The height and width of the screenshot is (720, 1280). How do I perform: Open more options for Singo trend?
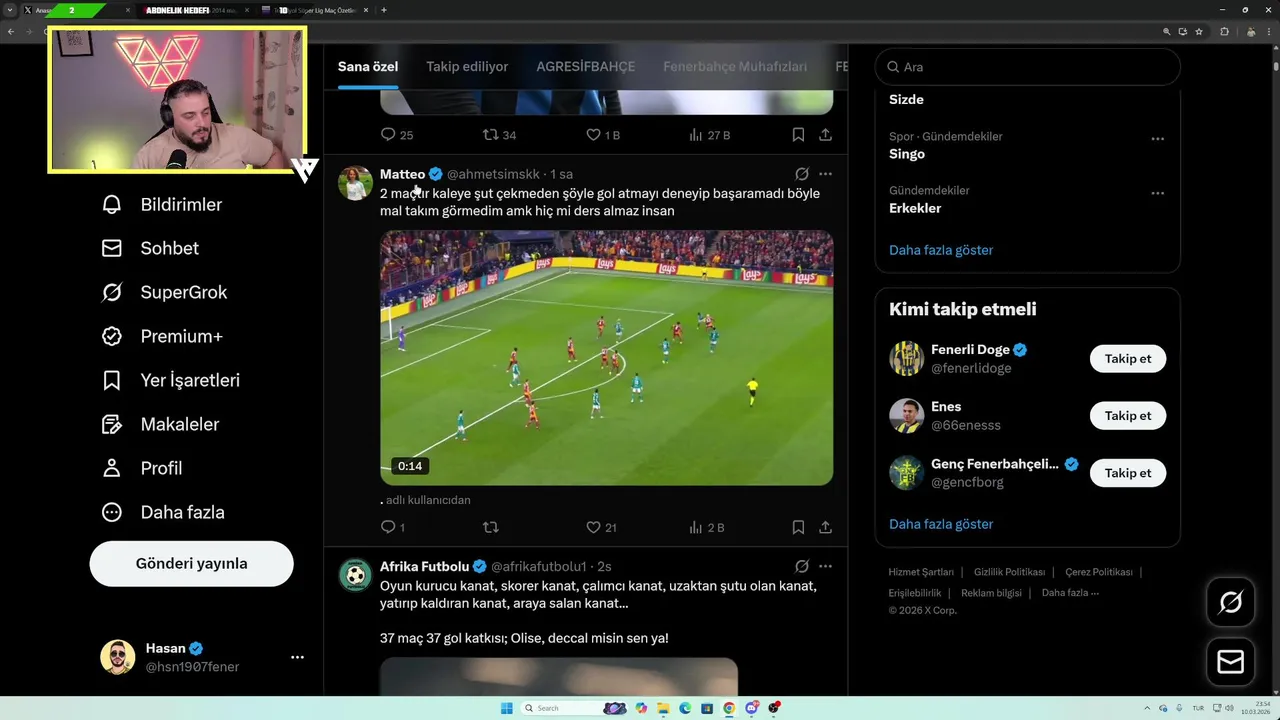pyautogui.click(x=1157, y=139)
